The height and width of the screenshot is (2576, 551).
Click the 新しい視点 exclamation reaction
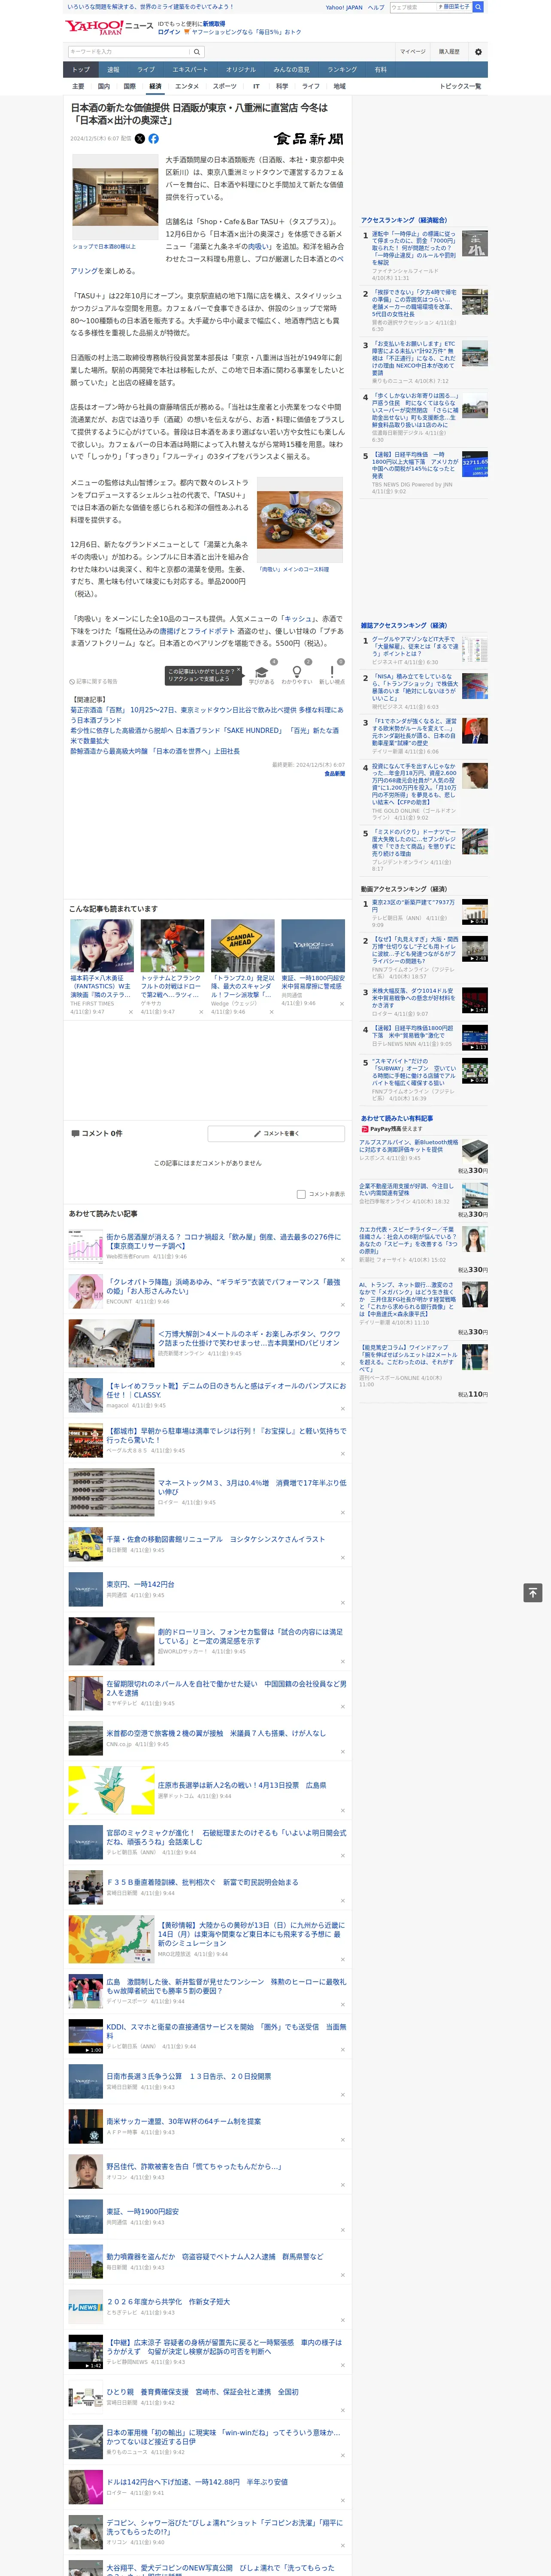332,672
